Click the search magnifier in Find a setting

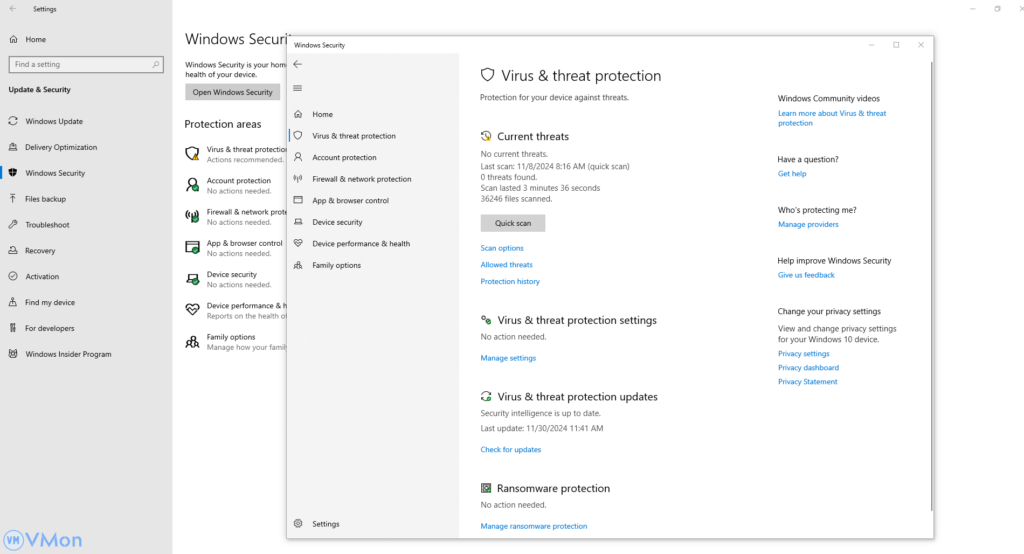coord(155,64)
